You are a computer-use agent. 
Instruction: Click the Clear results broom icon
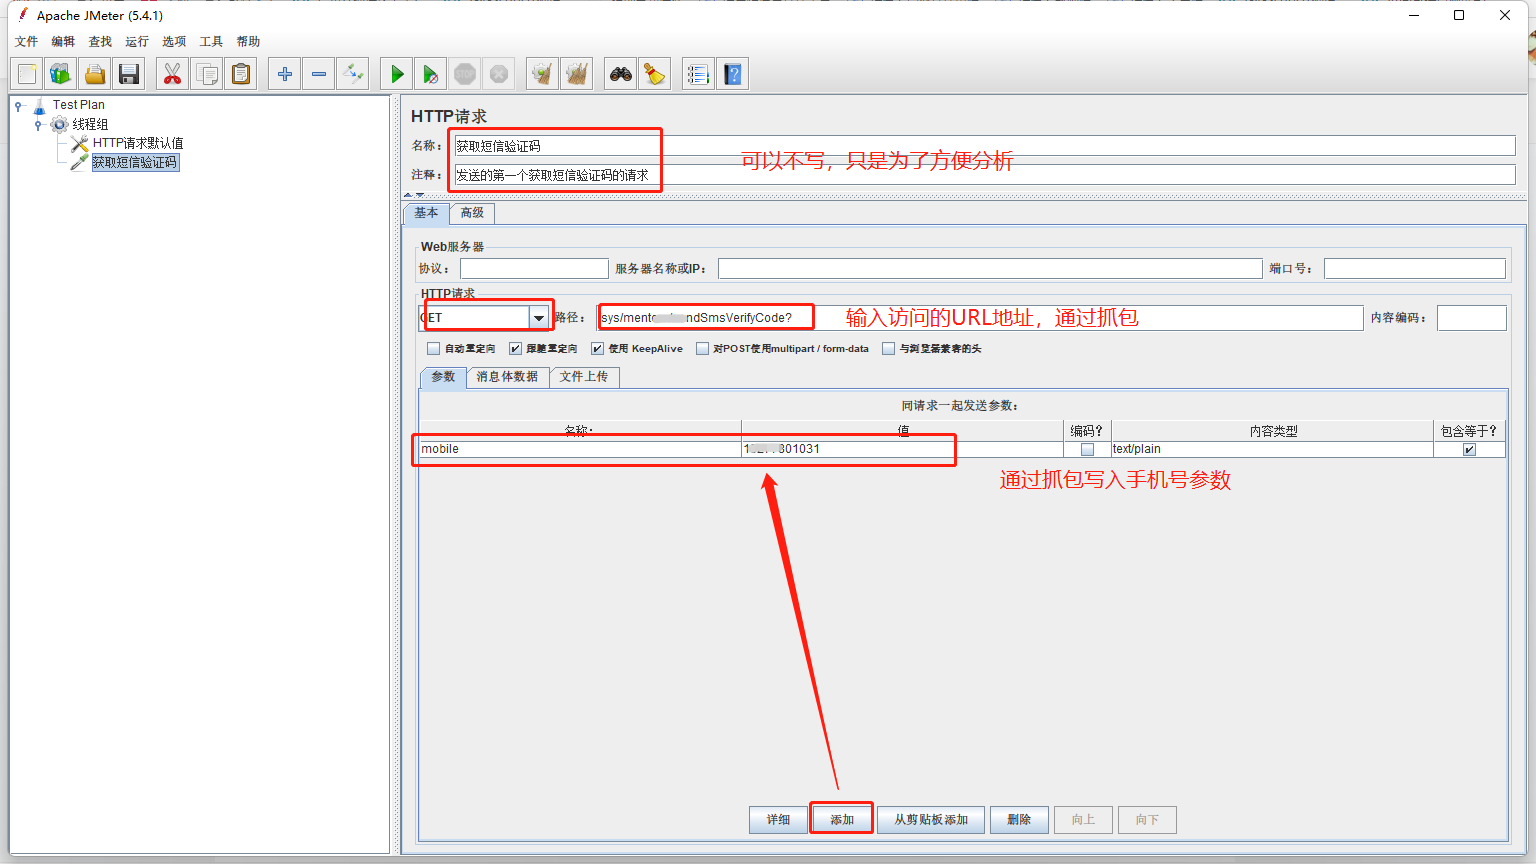click(543, 74)
